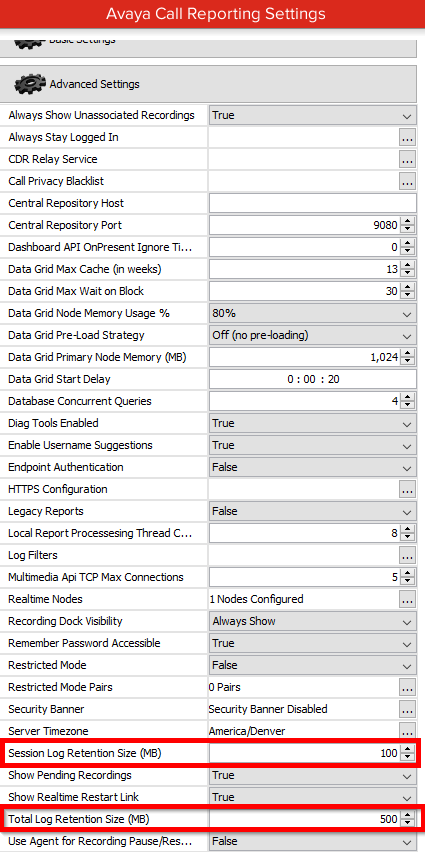This screenshot has height=858, width=425.
Task: Open Data Grid Pre-Load Strategy dropdown
Action: coord(312,335)
